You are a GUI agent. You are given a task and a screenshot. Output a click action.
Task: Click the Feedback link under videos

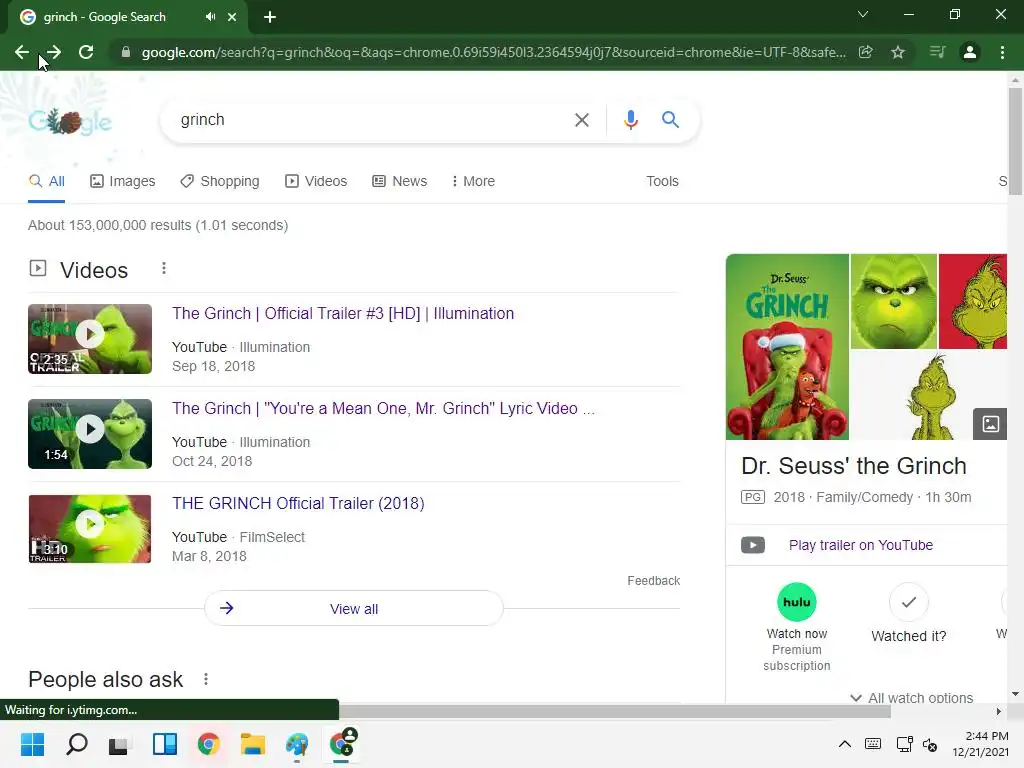pos(653,581)
